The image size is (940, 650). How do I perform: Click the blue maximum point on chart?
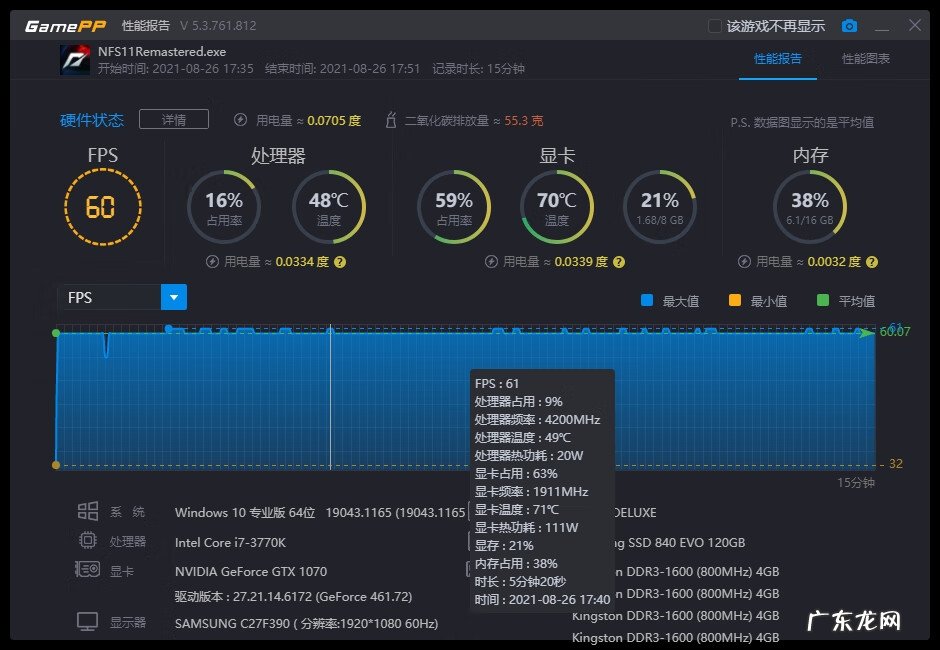pos(168,328)
